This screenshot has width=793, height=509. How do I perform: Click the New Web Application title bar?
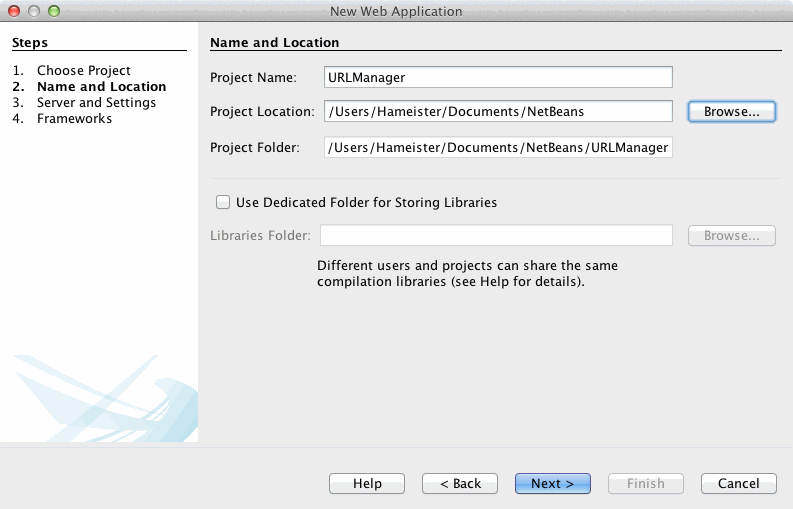pos(396,11)
